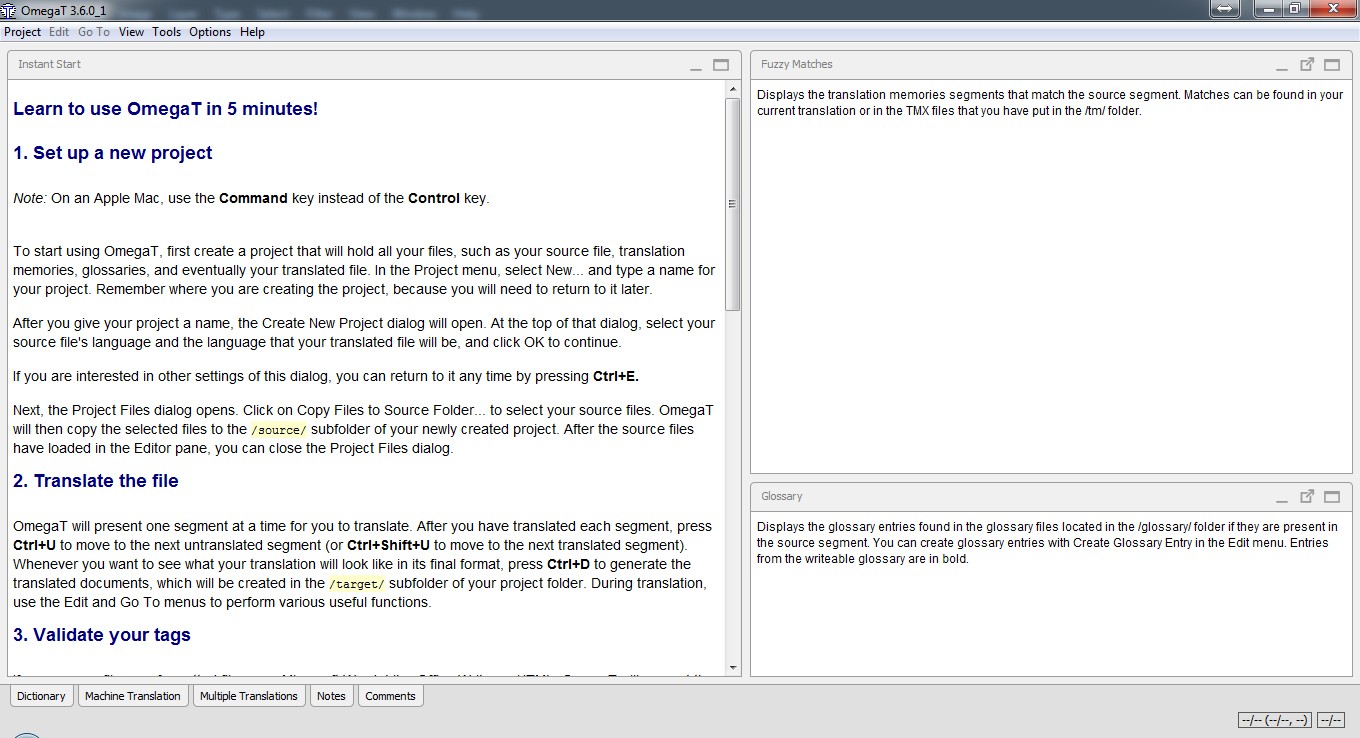Click inside the Fuzzy Matches description text
This screenshot has height=738, width=1360.
pyautogui.click(x=1049, y=103)
